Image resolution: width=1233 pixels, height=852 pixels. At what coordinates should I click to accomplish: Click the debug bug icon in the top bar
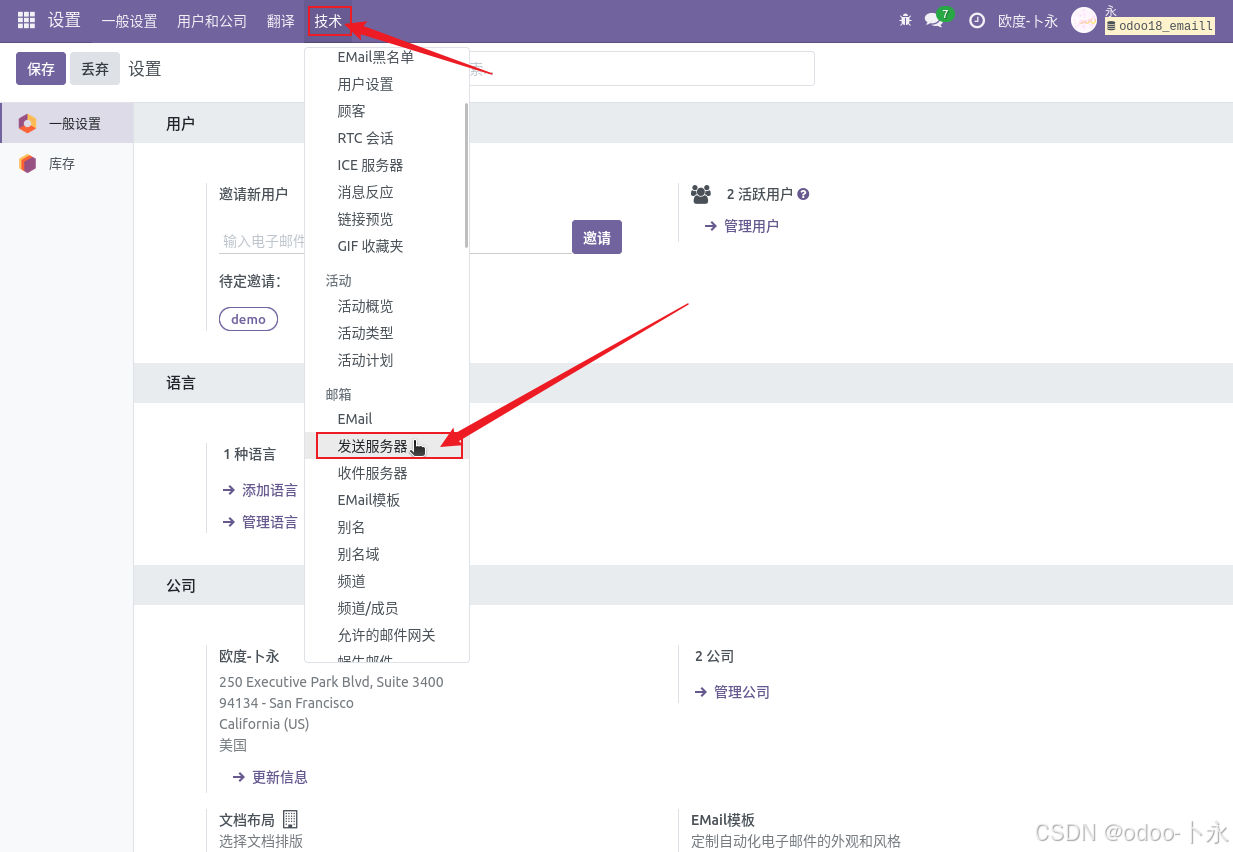click(904, 20)
